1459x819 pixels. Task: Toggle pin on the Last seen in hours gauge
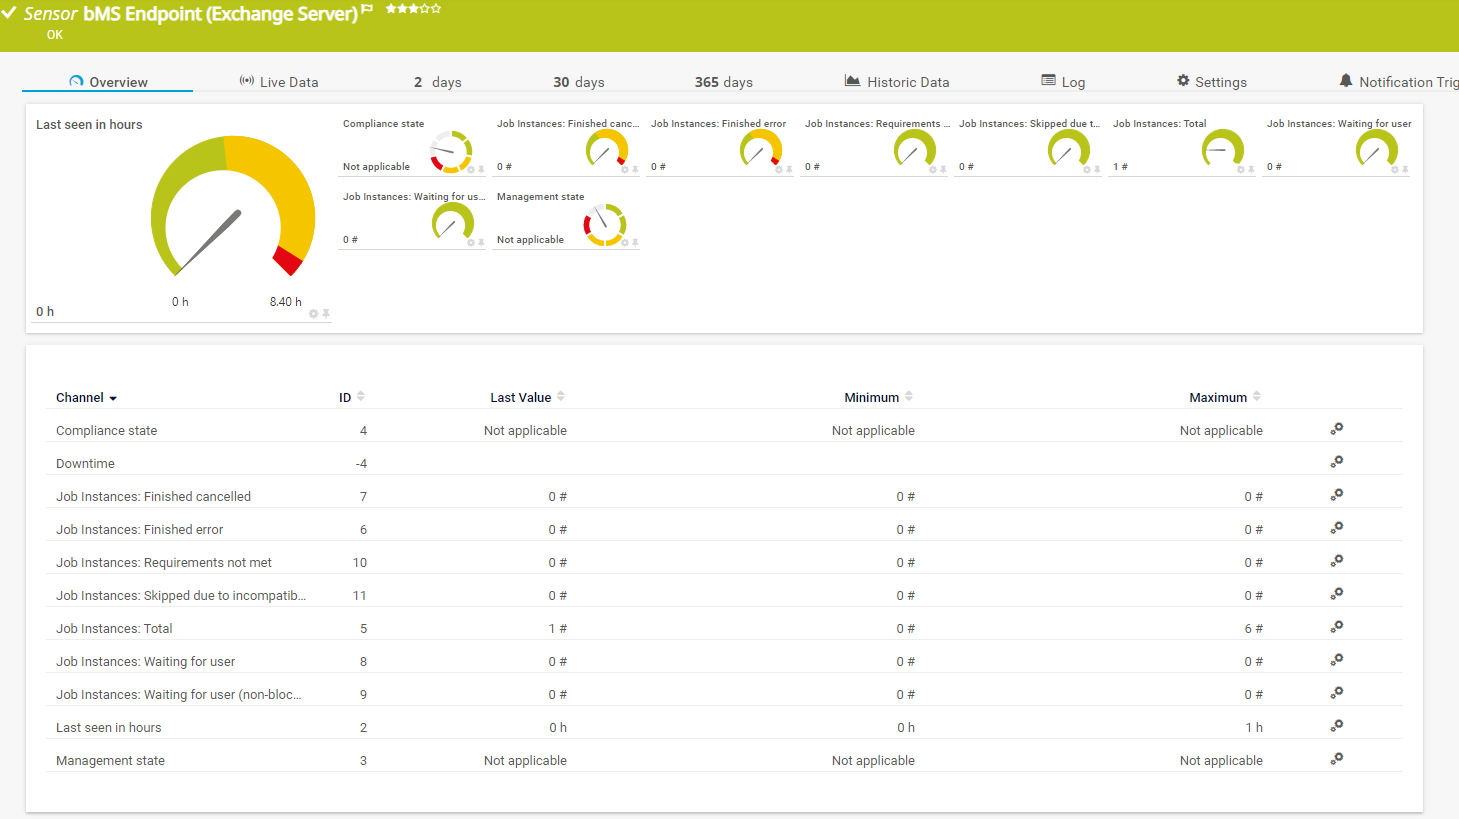pyautogui.click(x=326, y=314)
